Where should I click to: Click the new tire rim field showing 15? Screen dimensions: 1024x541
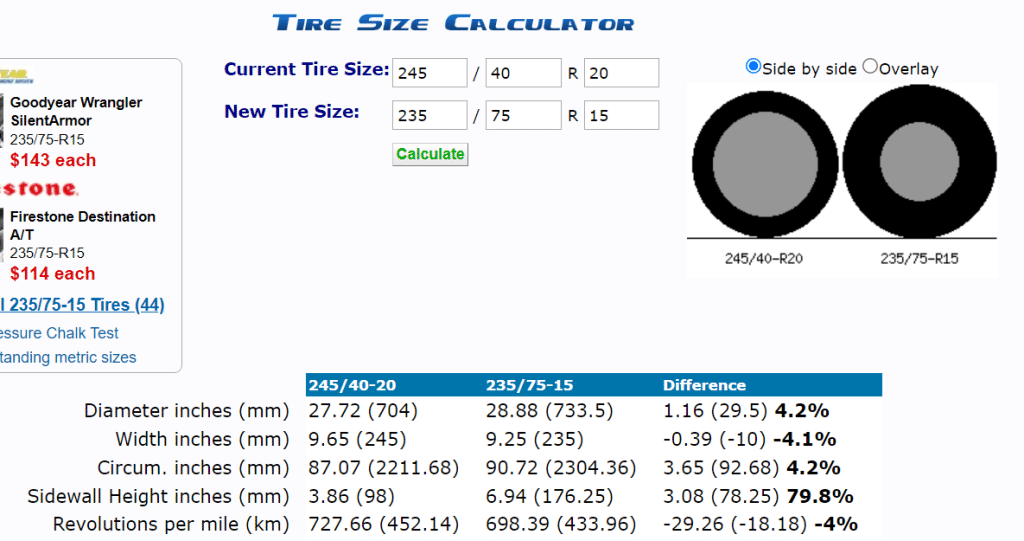(620, 115)
